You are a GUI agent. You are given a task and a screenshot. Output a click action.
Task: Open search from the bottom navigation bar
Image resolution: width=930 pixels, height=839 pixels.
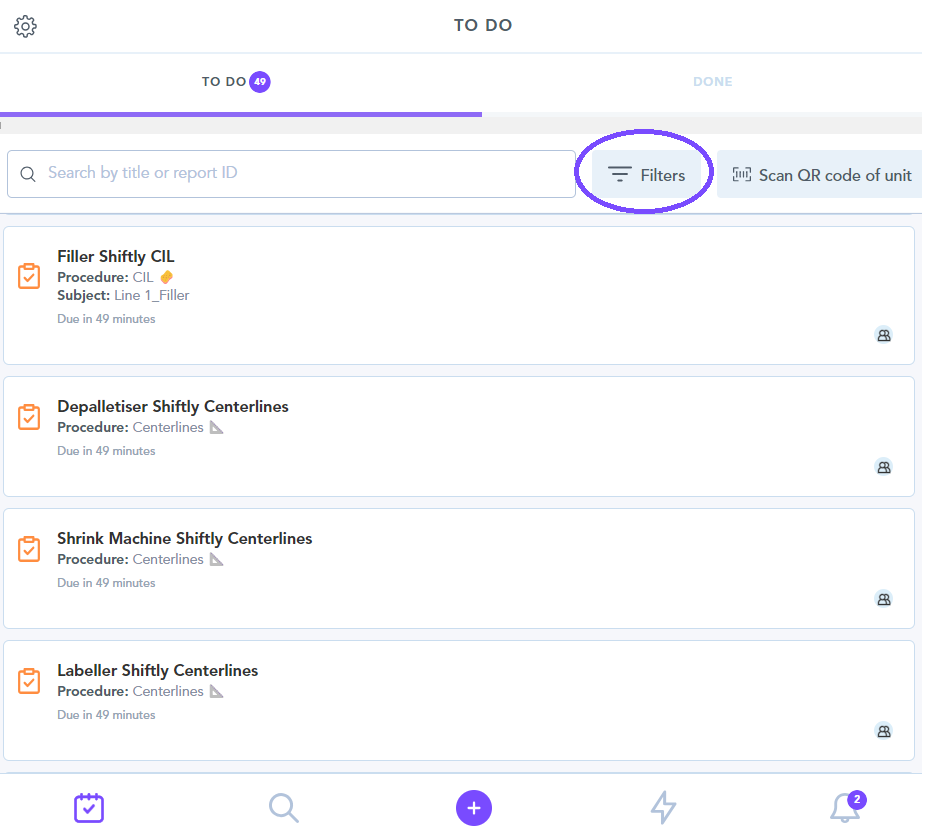tap(284, 807)
